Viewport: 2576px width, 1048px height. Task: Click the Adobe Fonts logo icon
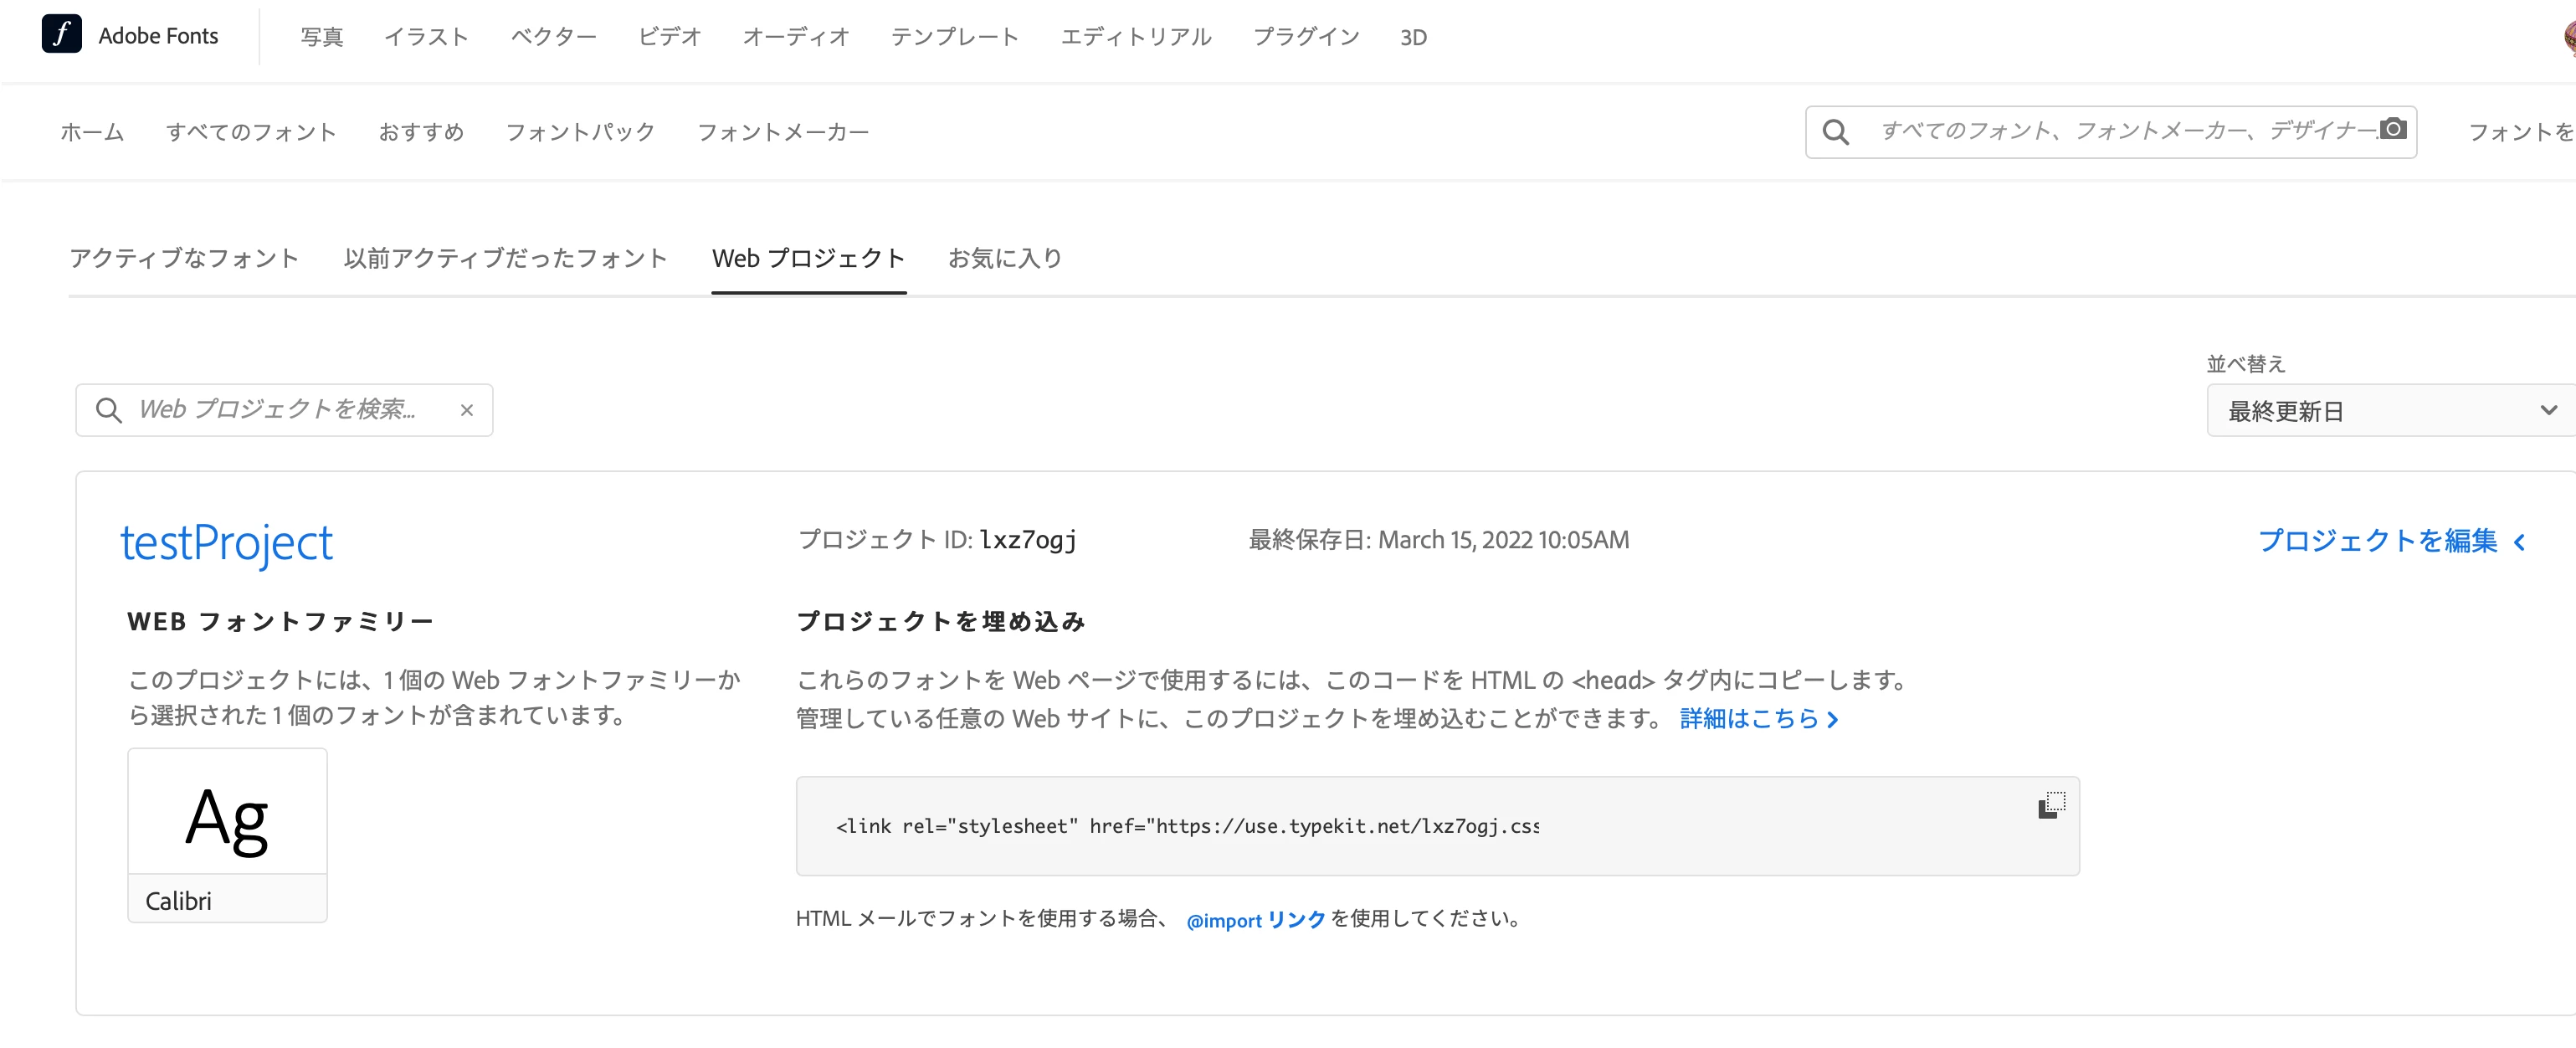[61, 34]
